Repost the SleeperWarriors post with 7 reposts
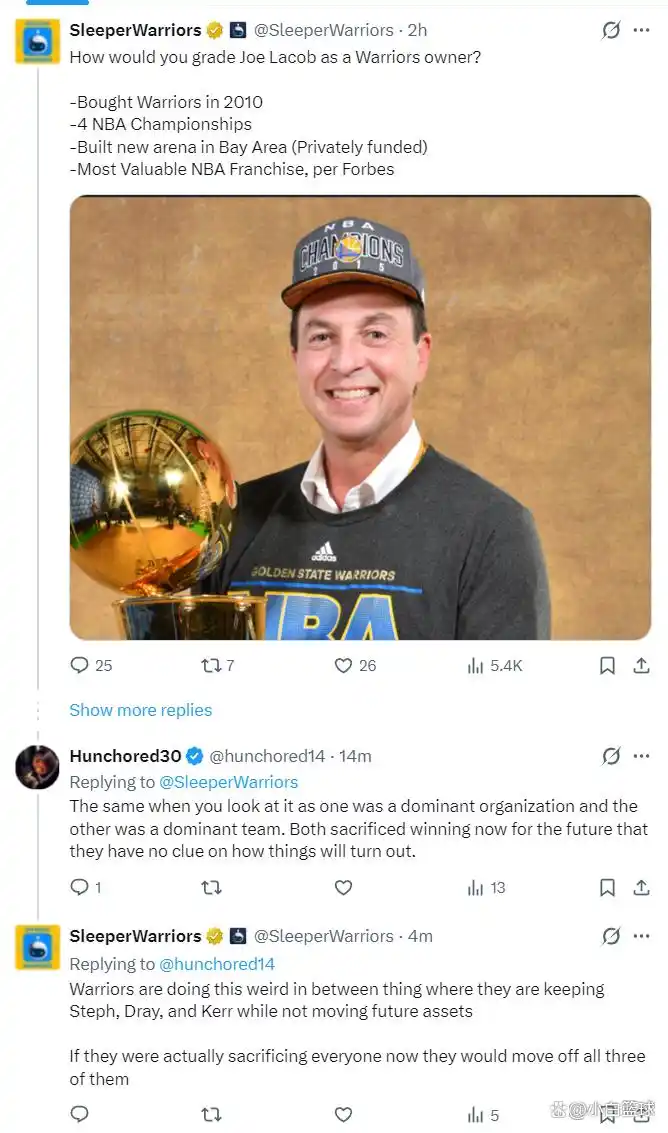 click(x=211, y=665)
